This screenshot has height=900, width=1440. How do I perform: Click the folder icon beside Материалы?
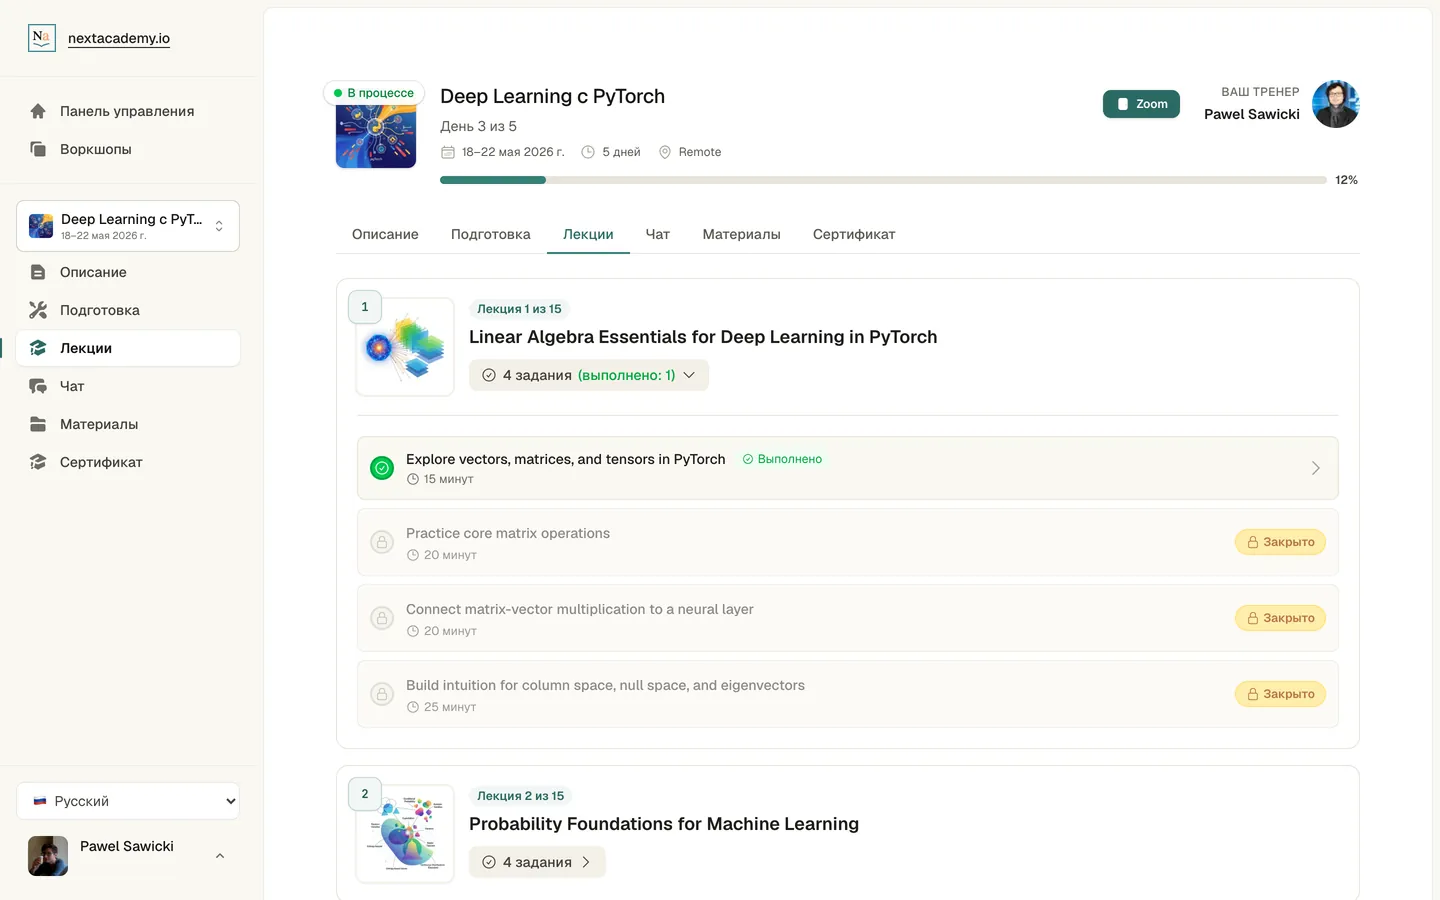[x=38, y=424]
